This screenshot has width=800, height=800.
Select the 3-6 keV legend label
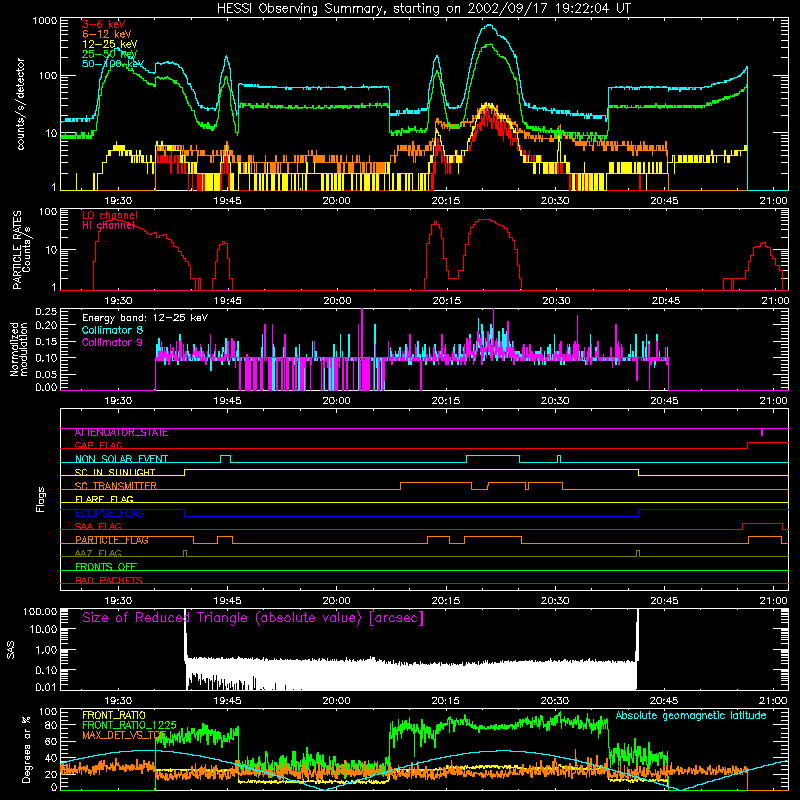104,24
